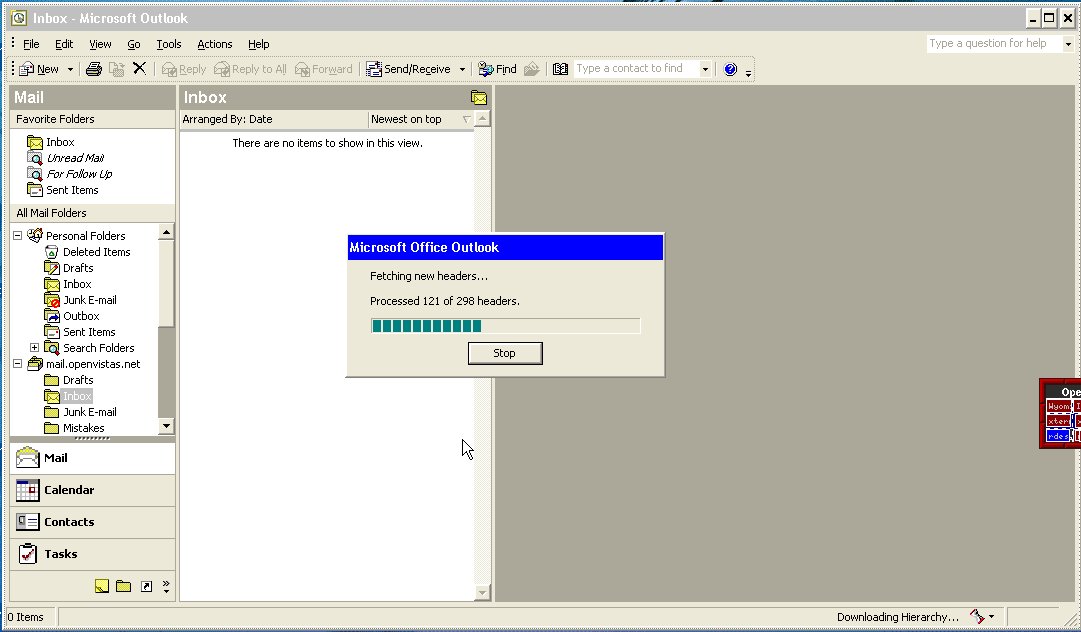Click the Print toolbar icon
Image resolution: width=1081 pixels, height=632 pixels.
94,69
